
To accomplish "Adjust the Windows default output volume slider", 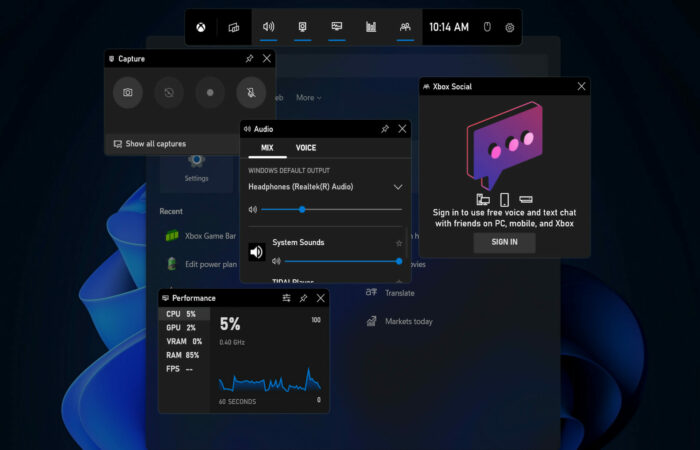I will point(331,209).
